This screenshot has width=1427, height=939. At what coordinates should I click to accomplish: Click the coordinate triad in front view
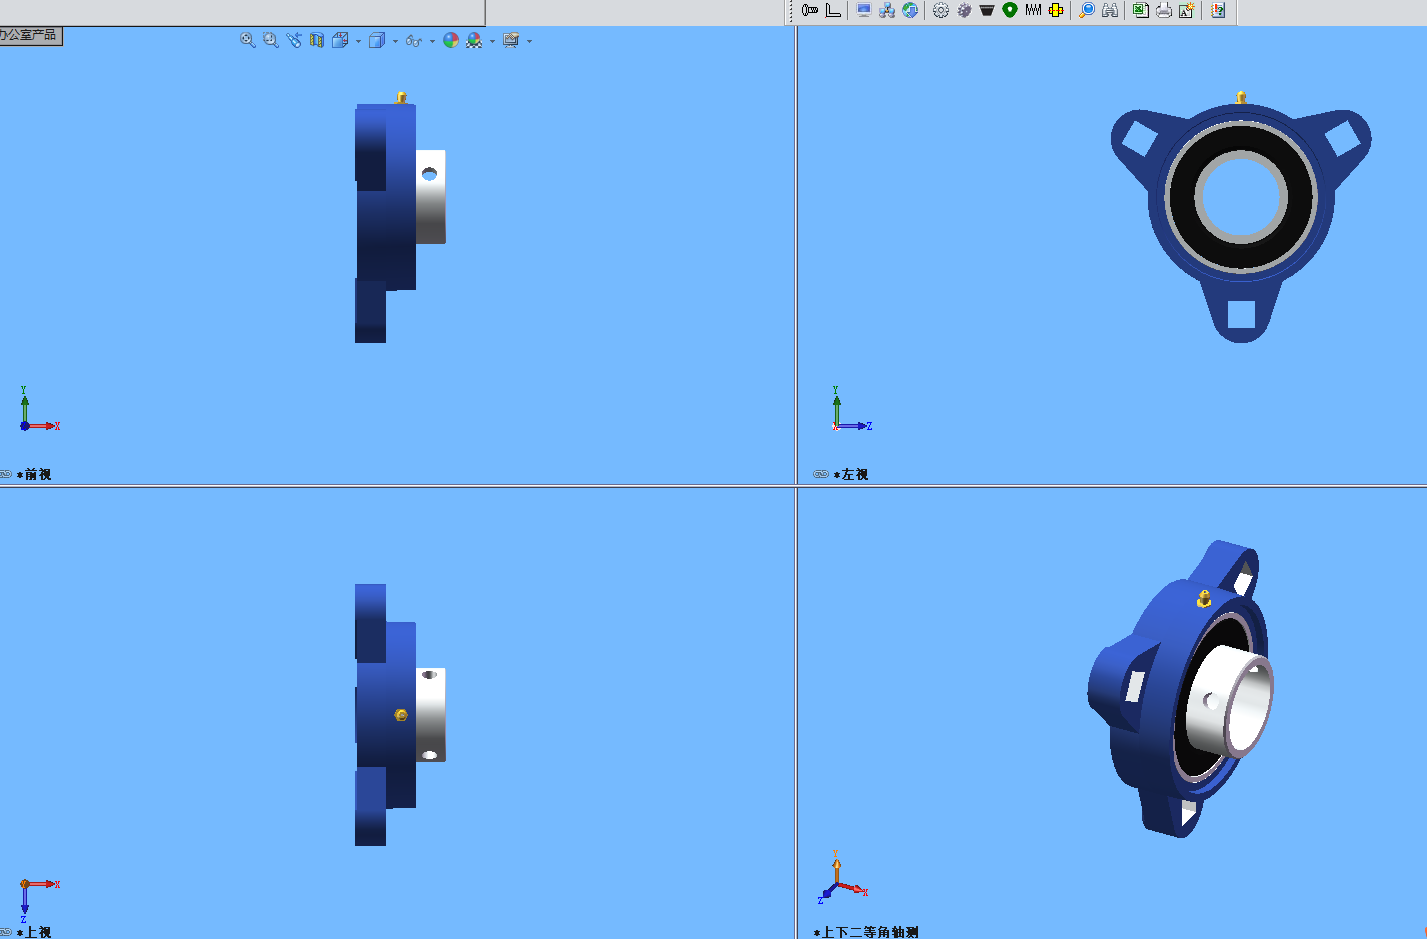38,409
